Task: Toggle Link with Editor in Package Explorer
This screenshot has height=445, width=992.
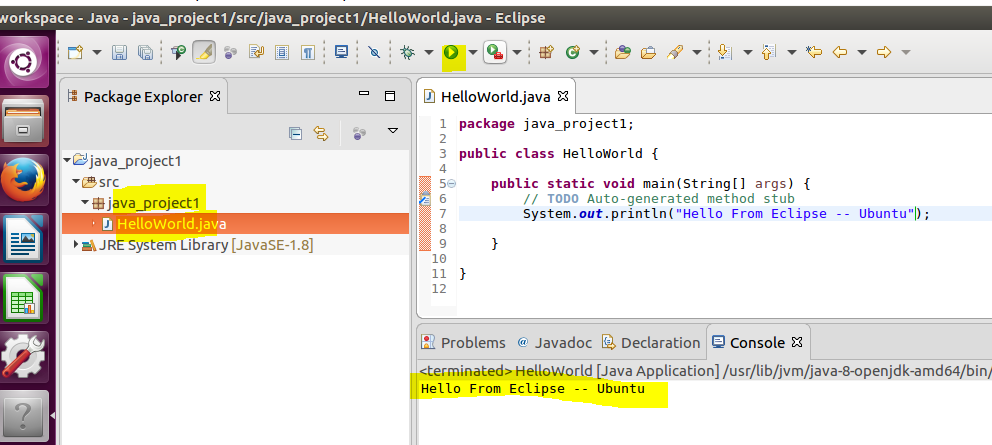Action: coord(321,133)
